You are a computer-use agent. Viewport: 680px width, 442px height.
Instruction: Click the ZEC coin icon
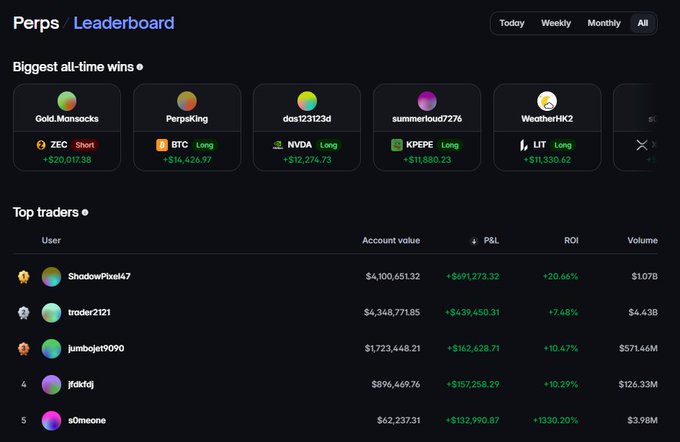(41, 145)
